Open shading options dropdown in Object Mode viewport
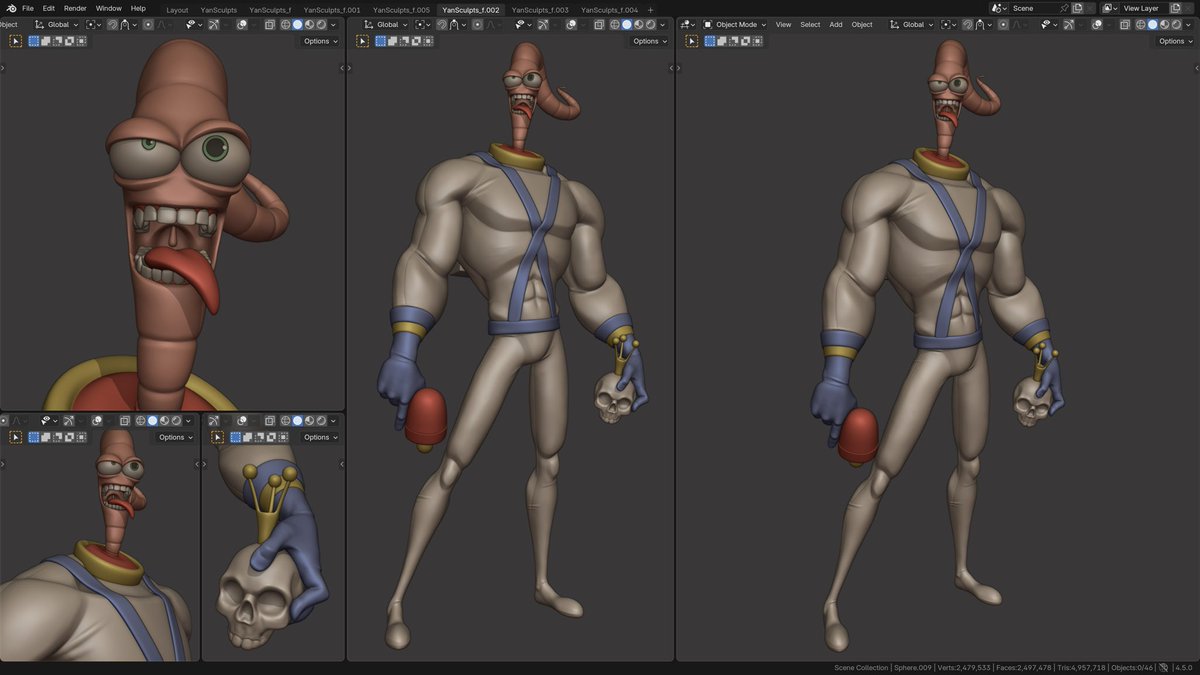This screenshot has height=675, width=1200. coord(1188,24)
